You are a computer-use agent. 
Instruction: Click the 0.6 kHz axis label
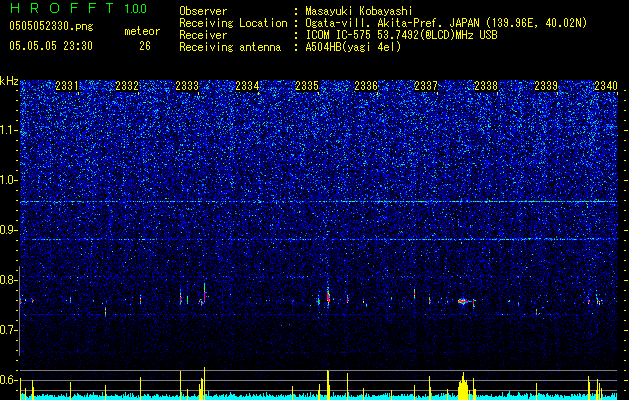[x=9, y=380]
